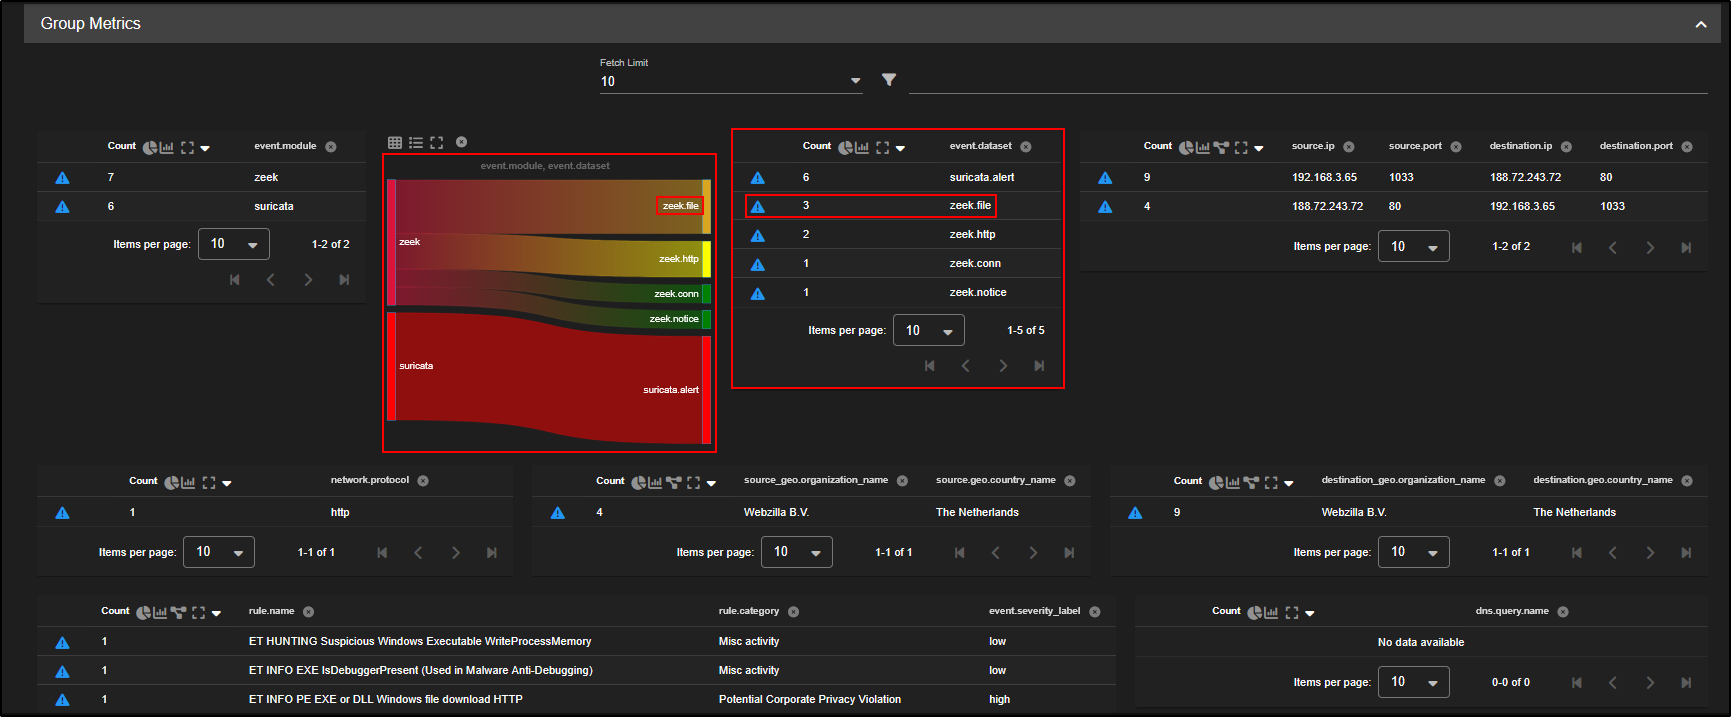Click the red suricata.alert sankey bar
The width and height of the screenshot is (1731, 717).
(706, 390)
